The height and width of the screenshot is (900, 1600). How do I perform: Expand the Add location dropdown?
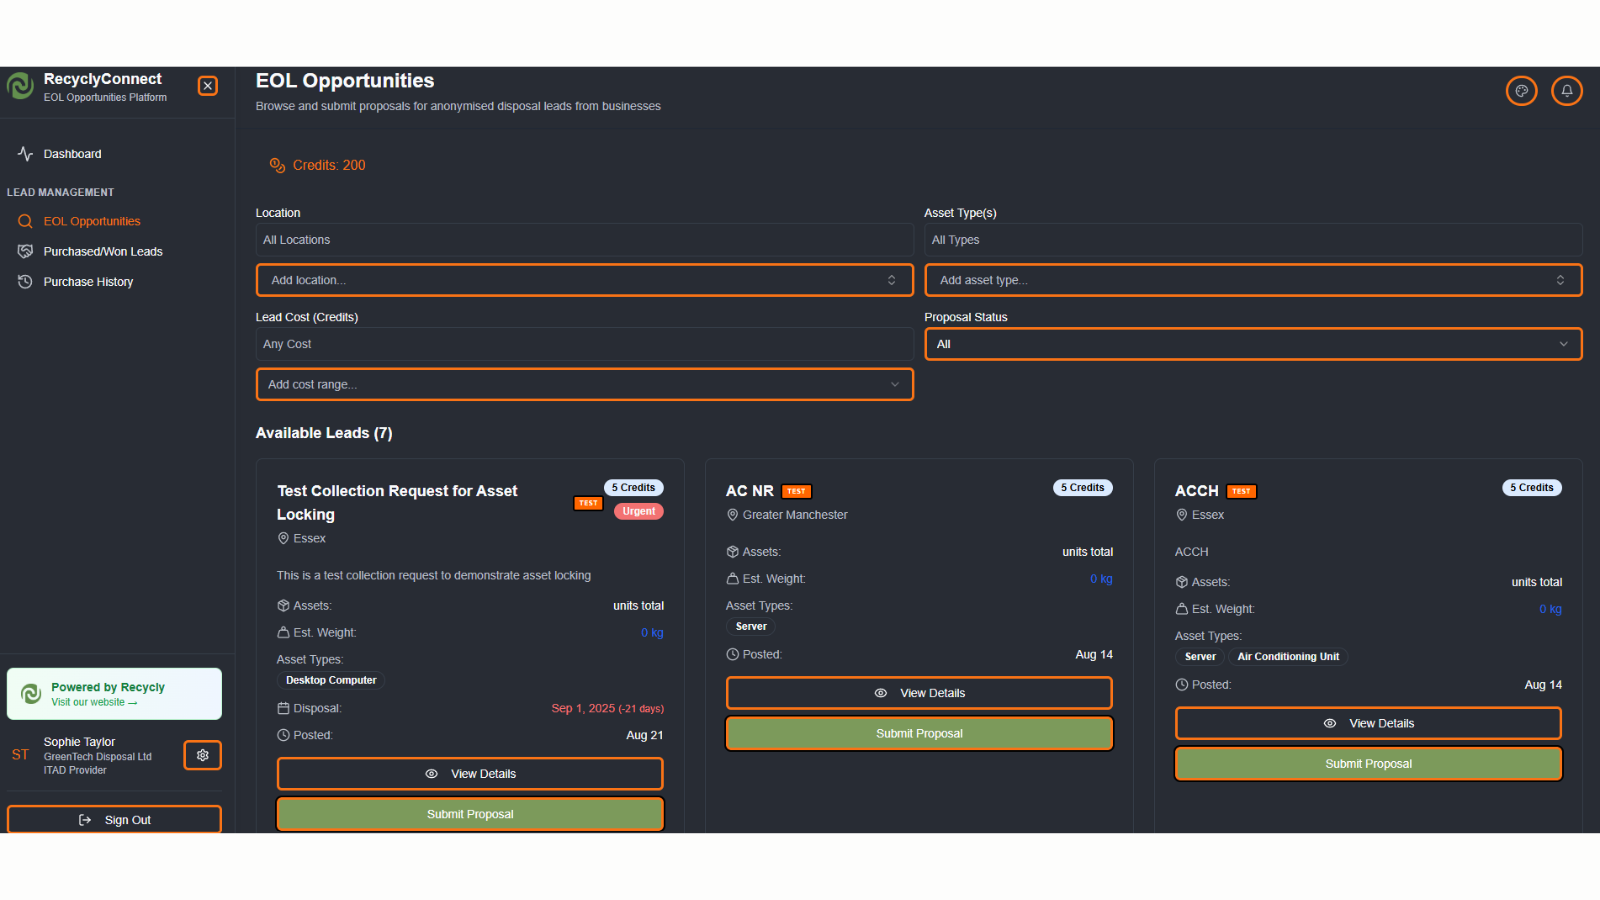(x=584, y=280)
